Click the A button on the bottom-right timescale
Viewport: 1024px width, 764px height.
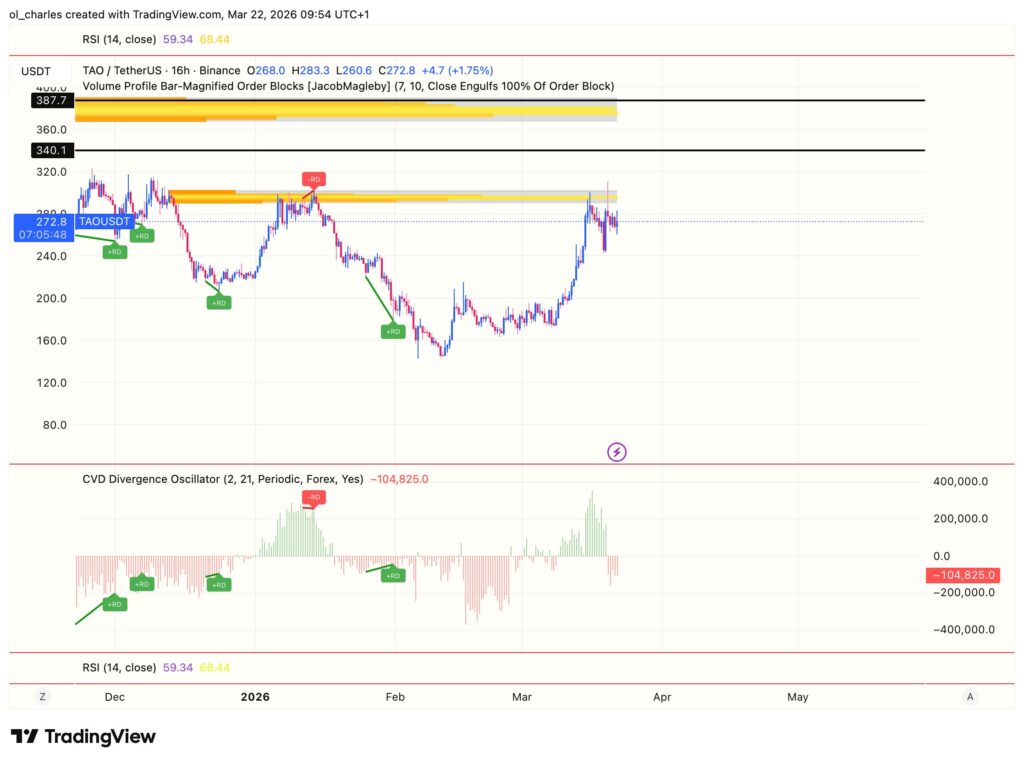click(971, 697)
